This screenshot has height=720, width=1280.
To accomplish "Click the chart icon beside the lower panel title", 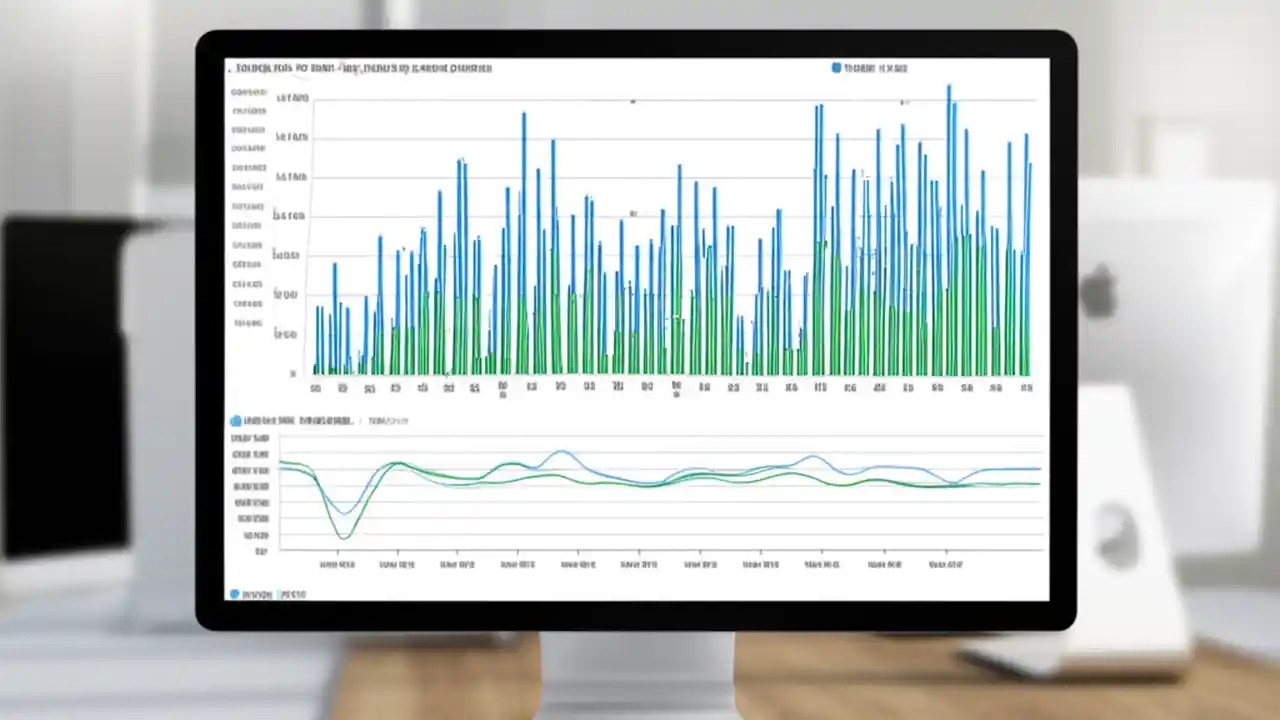I will tap(236, 421).
